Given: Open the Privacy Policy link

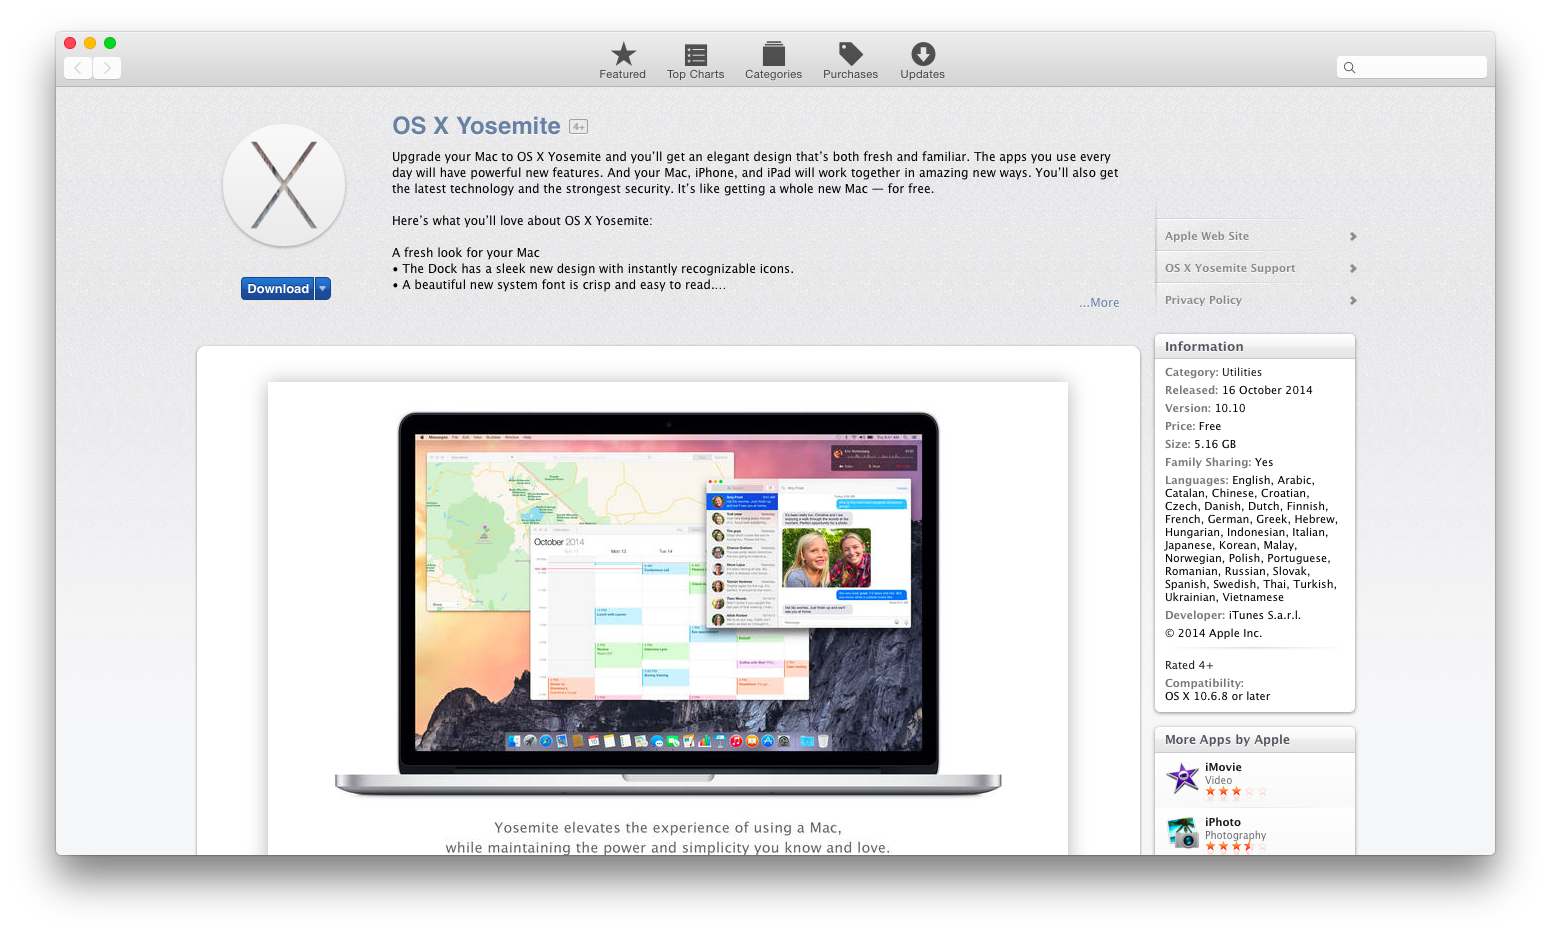Looking at the screenshot, I should 1203,300.
